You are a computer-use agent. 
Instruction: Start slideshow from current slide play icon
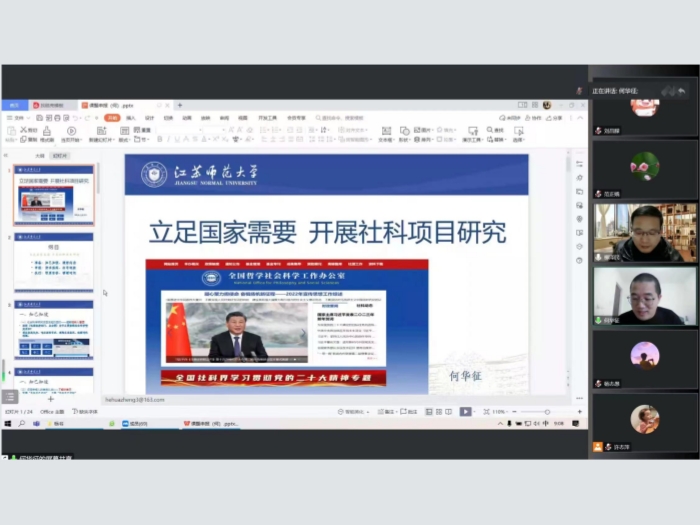point(71,131)
